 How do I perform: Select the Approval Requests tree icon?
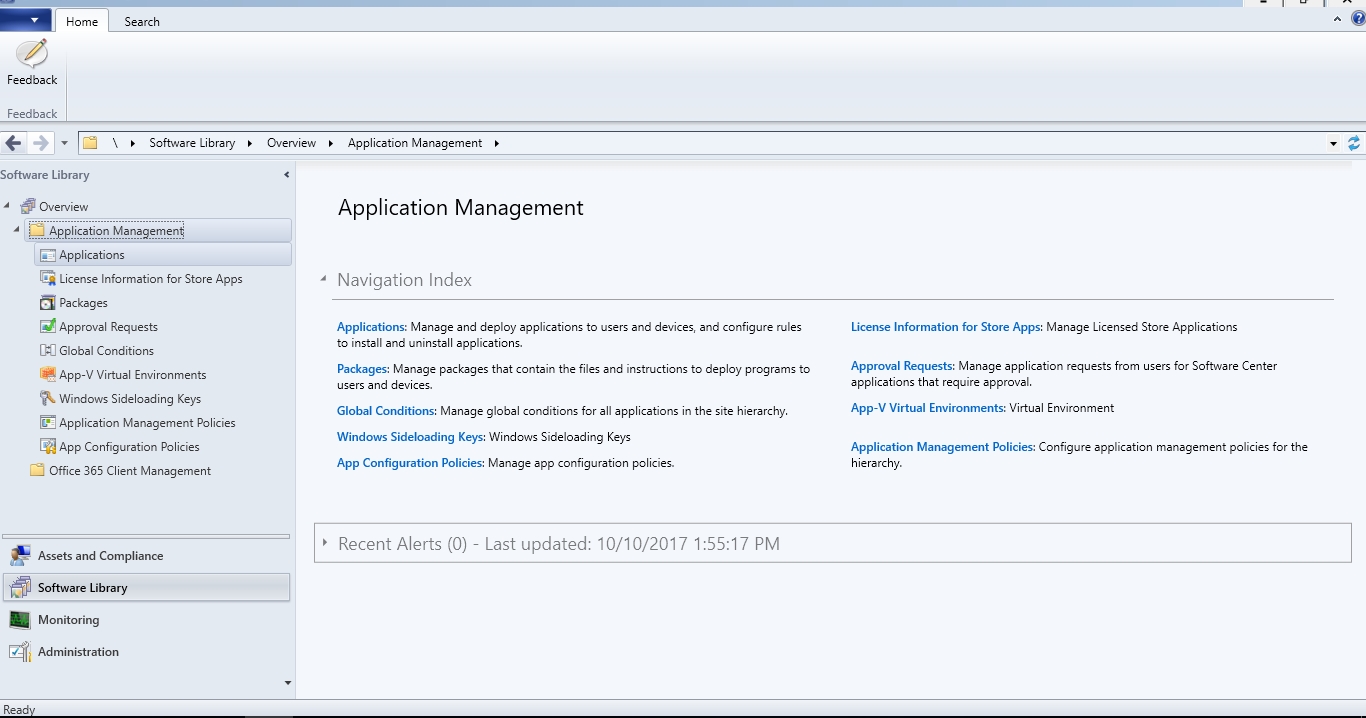47,327
